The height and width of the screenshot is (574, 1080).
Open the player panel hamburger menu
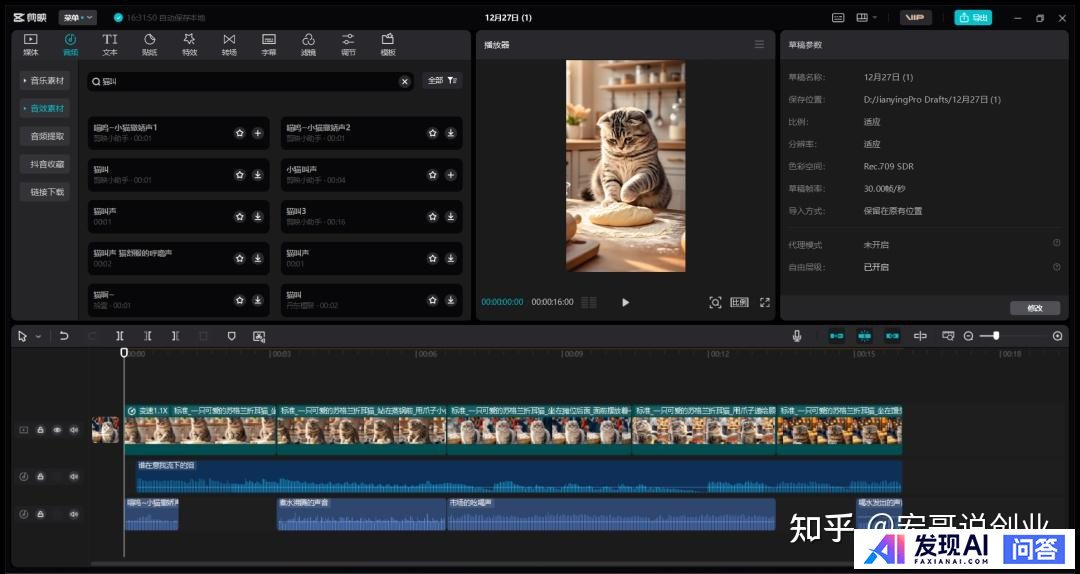pyautogui.click(x=759, y=44)
